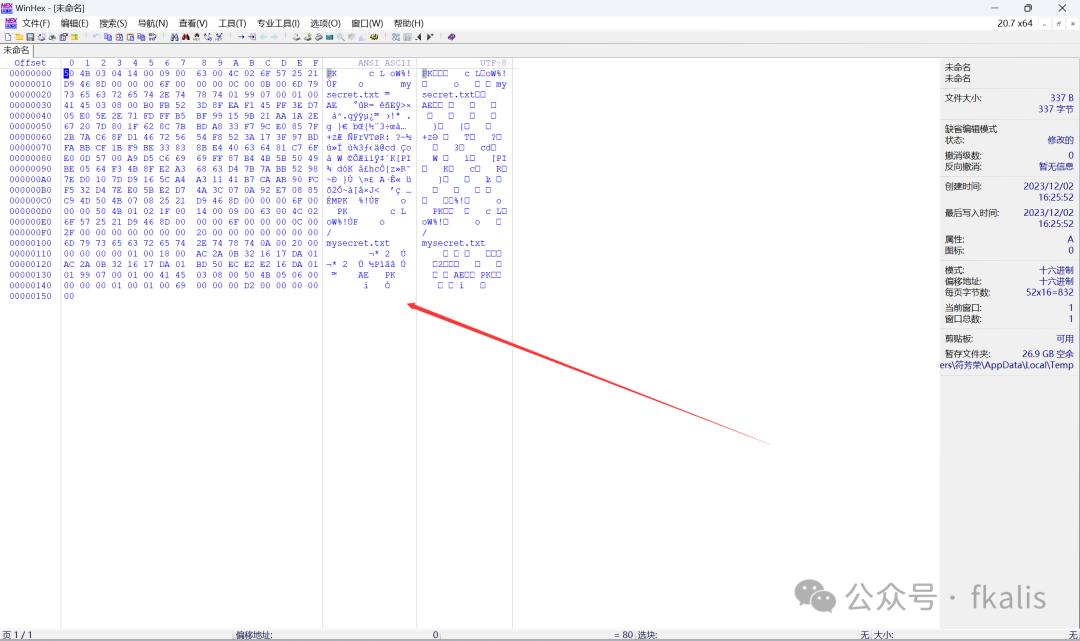Click the black right-pointing triangle icon
Viewport: 1080px width, 641px height.
pyautogui.click(x=430, y=37)
